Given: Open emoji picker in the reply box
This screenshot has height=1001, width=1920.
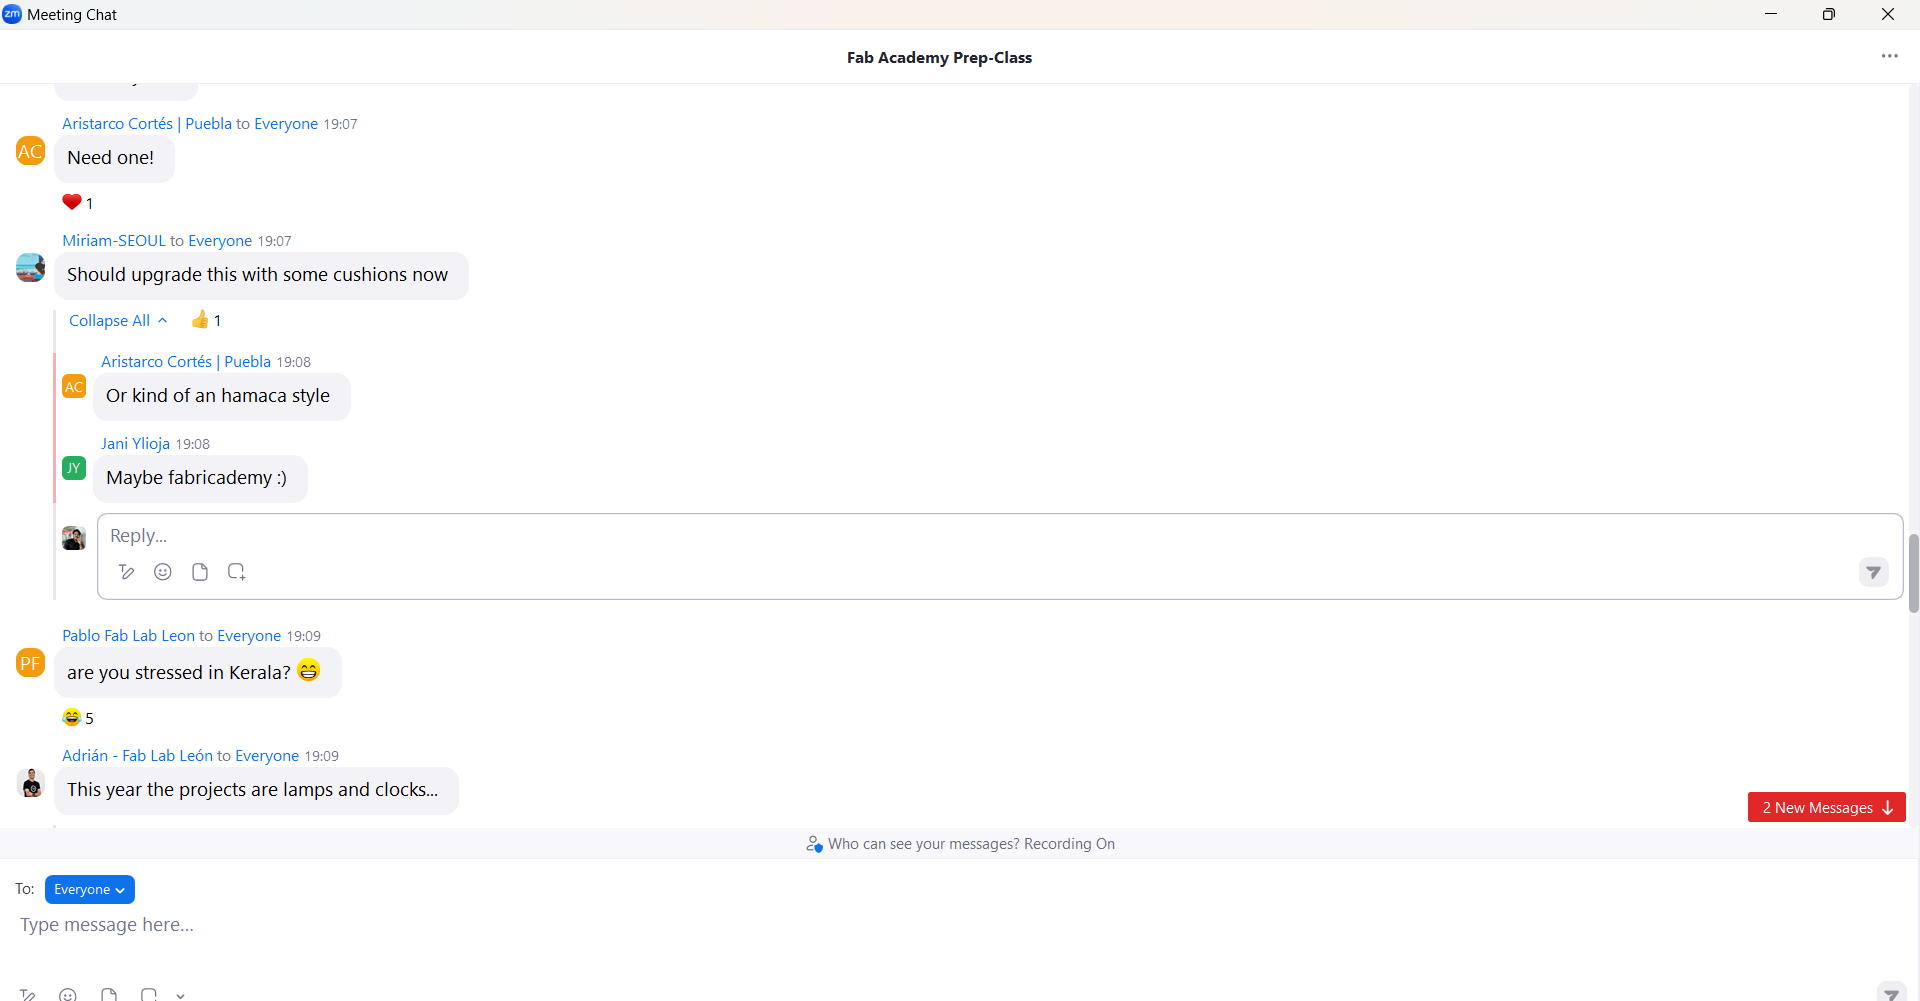Looking at the screenshot, I should coord(163,572).
